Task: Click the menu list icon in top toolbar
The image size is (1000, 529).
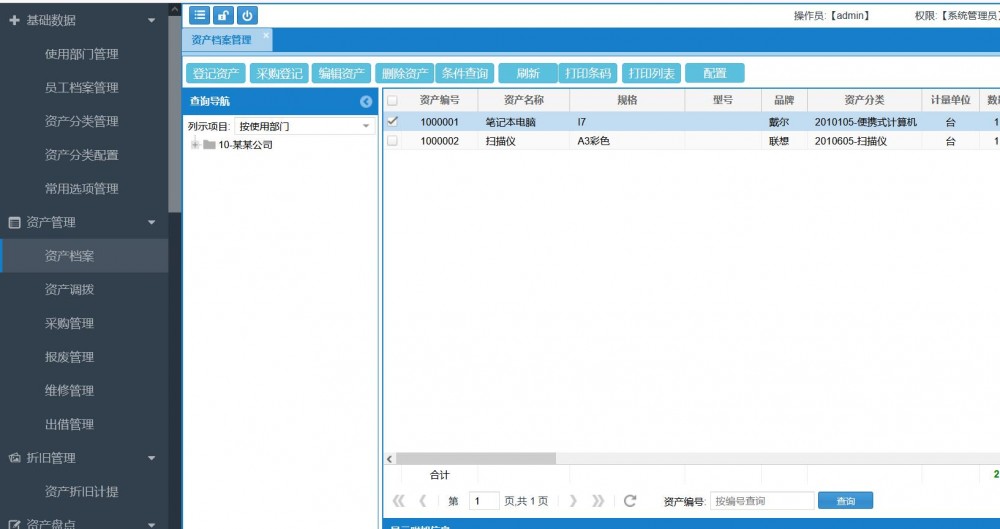Action: coord(199,15)
